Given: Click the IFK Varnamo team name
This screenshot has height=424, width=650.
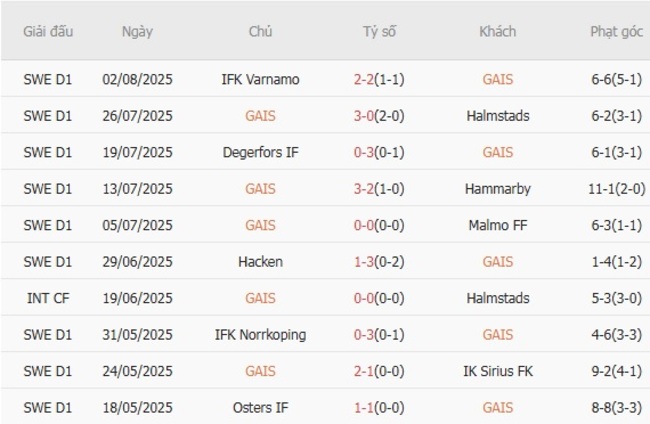Looking at the screenshot, I should click(260, 79).
